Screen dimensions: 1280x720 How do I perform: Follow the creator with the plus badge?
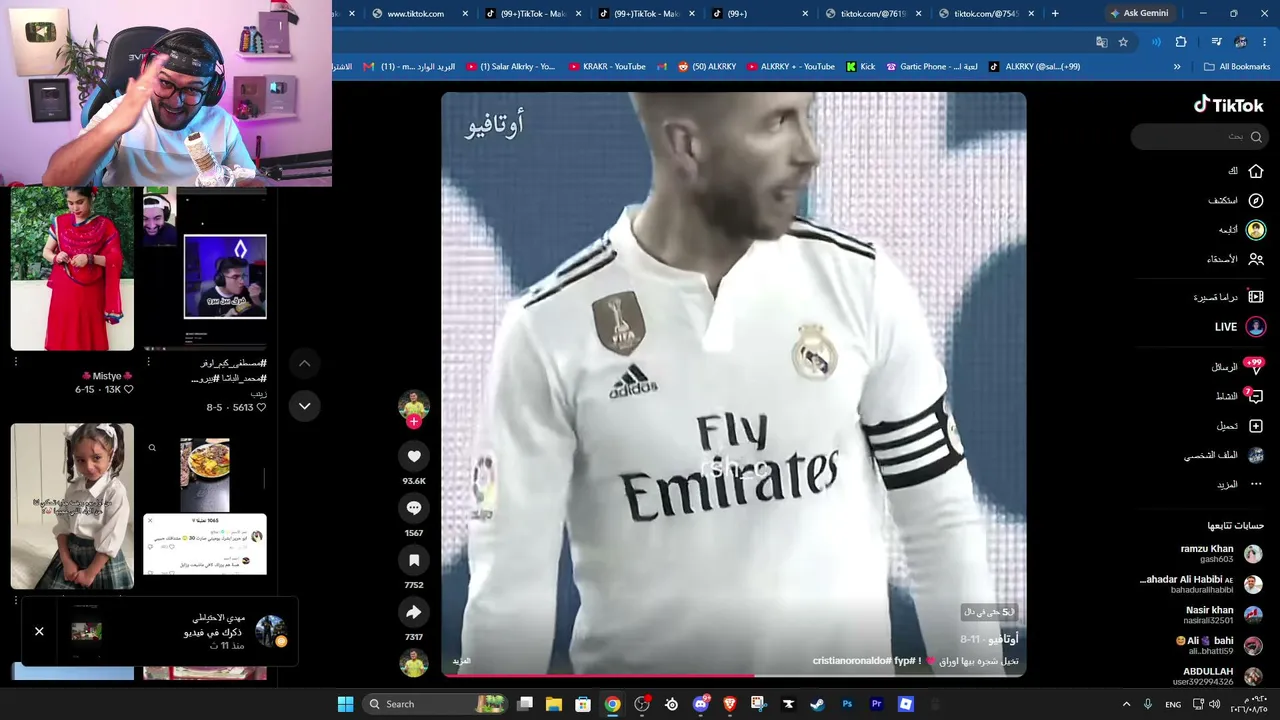pos(414,421)
